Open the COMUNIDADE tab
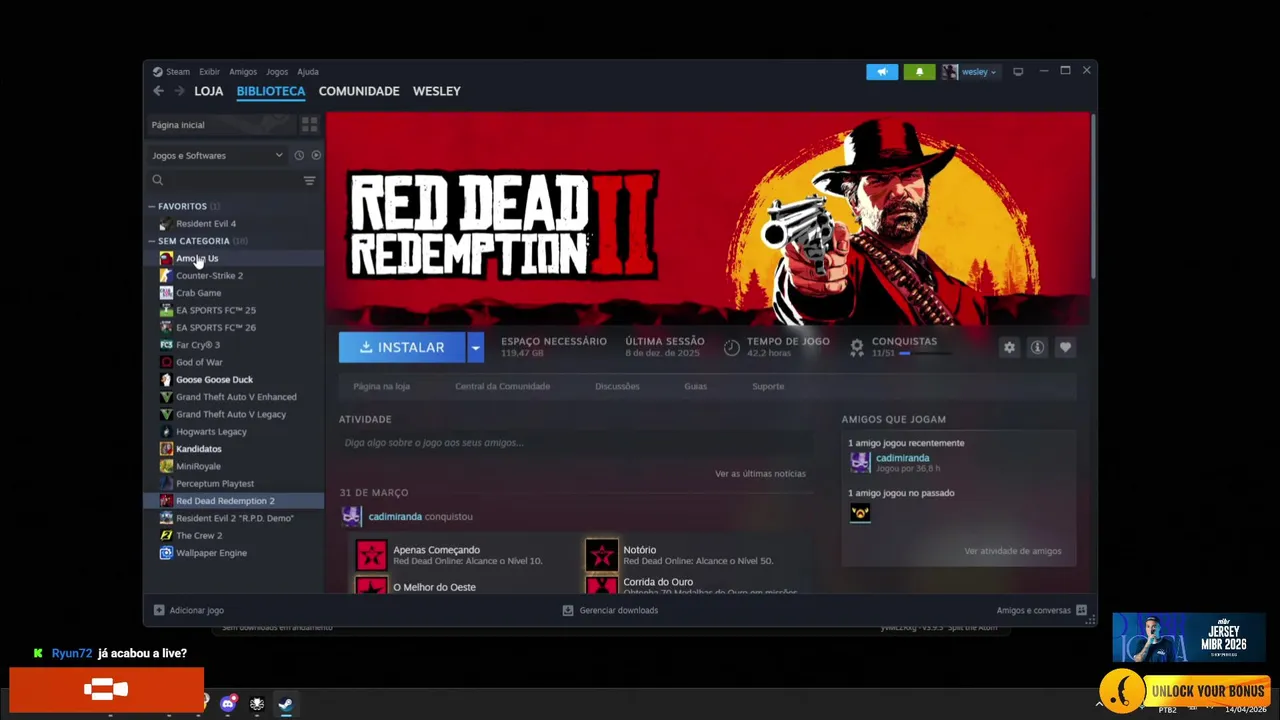This screenshot has width=1280, height=720. (x=359, y=91)
